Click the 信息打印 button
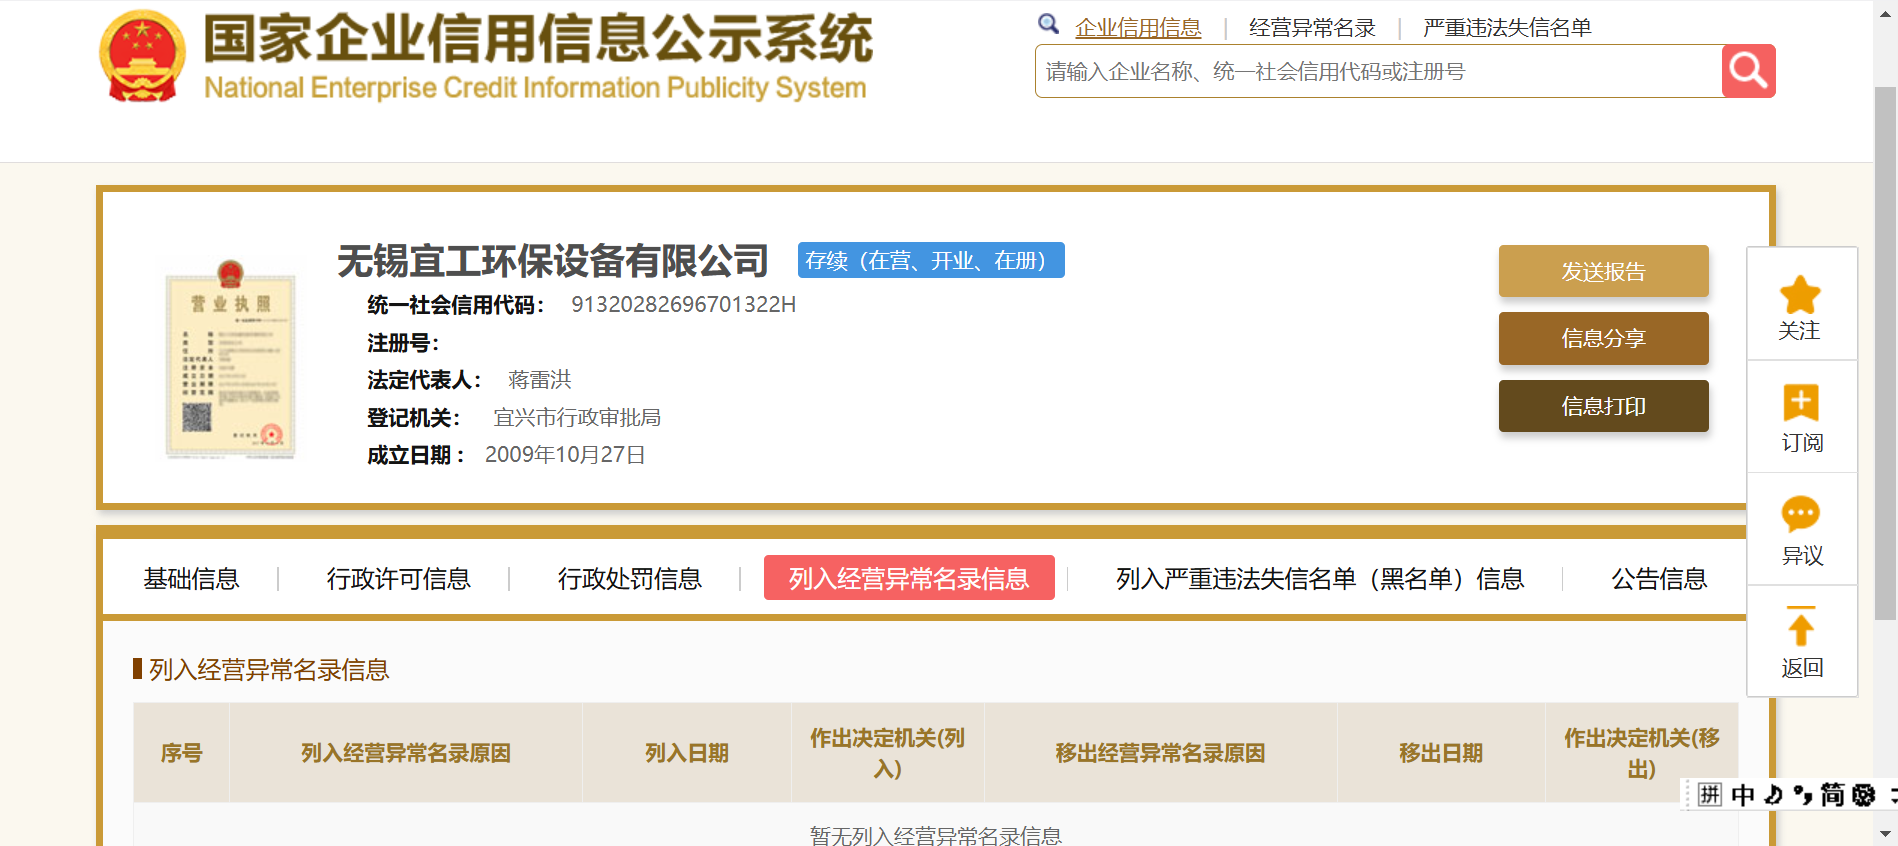This screenshot has height=846, width=1898. (1604, 406)
